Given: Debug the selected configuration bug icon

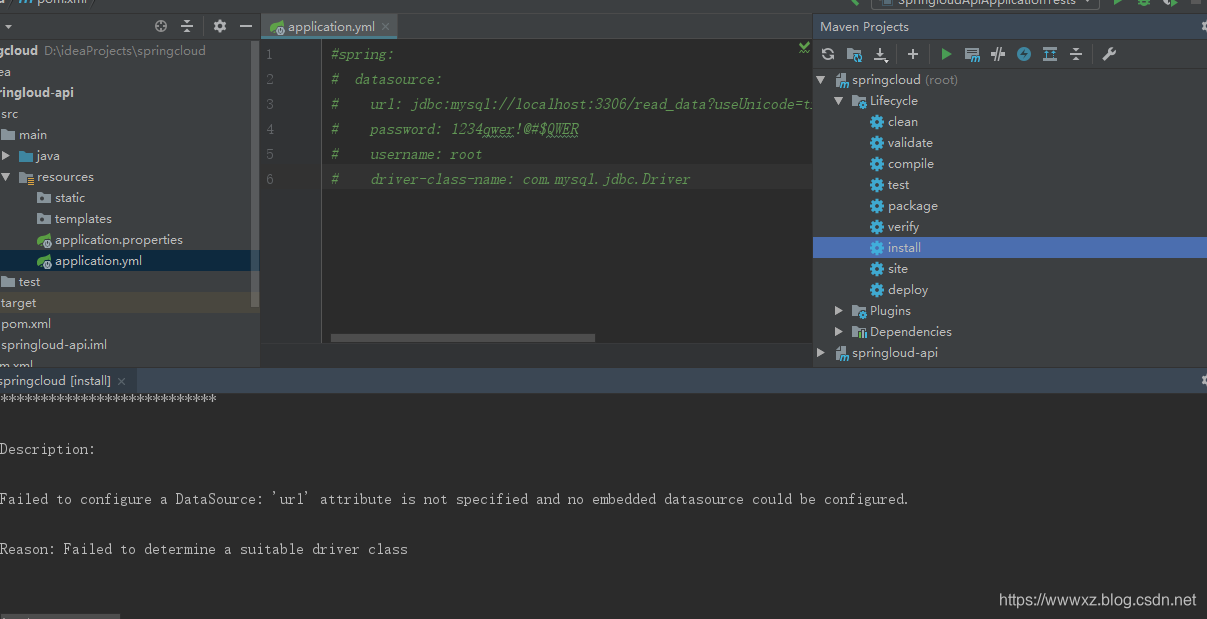Looking at the screenshot, I should pos(1144,3).
